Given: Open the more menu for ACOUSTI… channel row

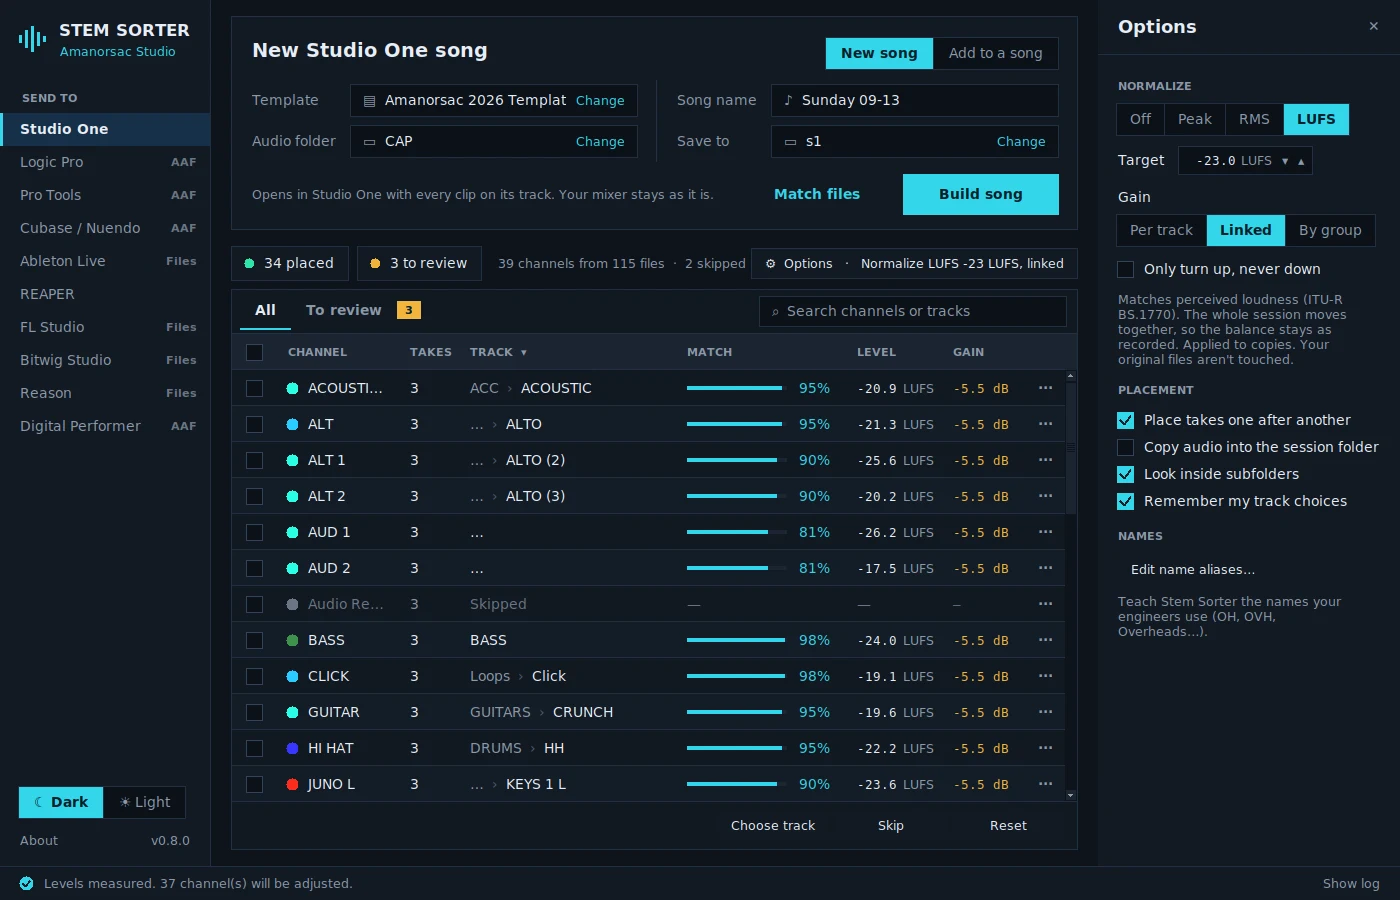Looking at the screenshot, I should click(1045, 388).
